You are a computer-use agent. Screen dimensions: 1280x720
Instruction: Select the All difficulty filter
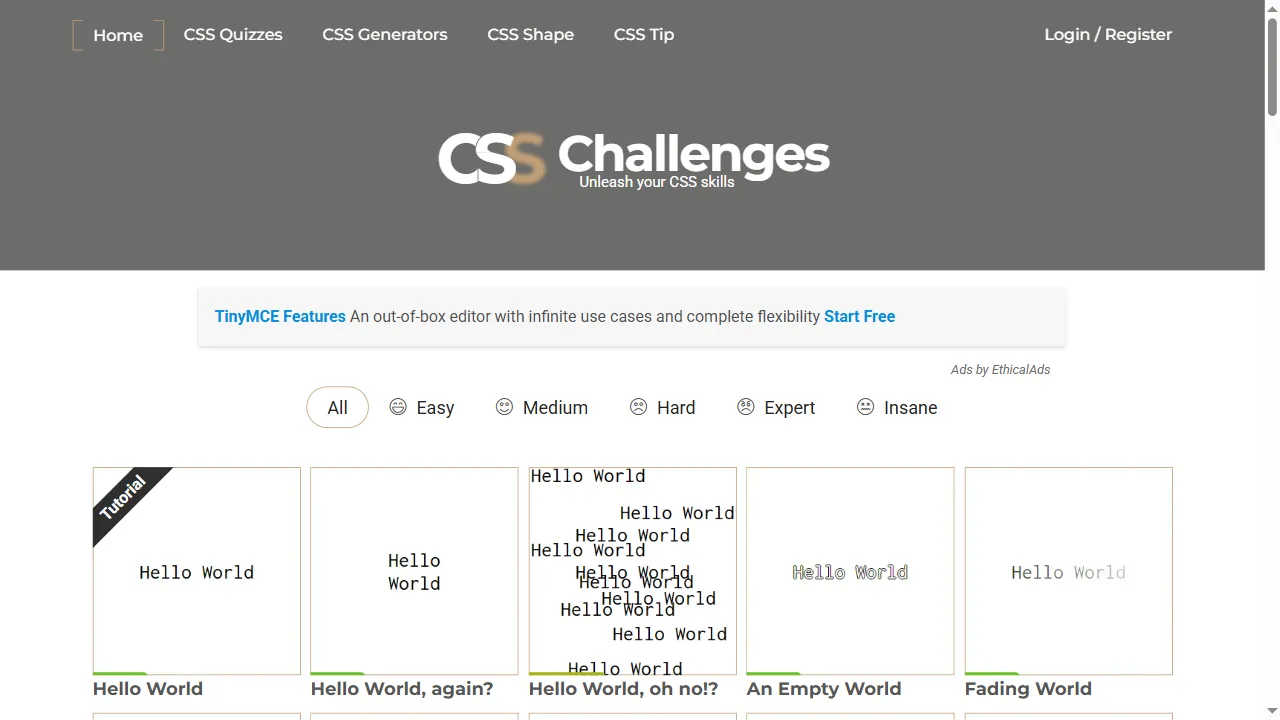tap(337, 407)
